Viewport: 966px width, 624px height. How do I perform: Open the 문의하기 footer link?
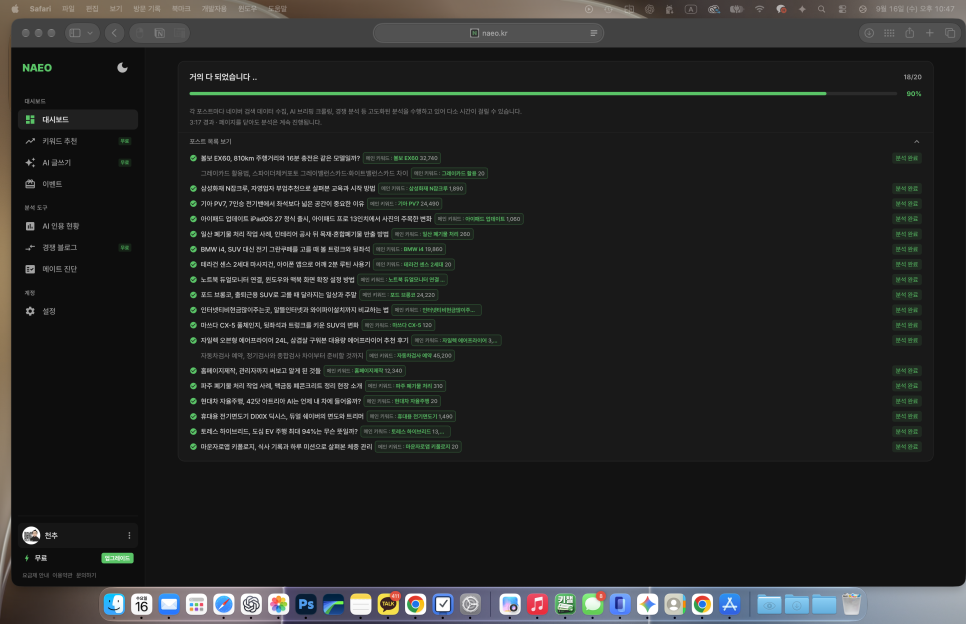(86, 575)
